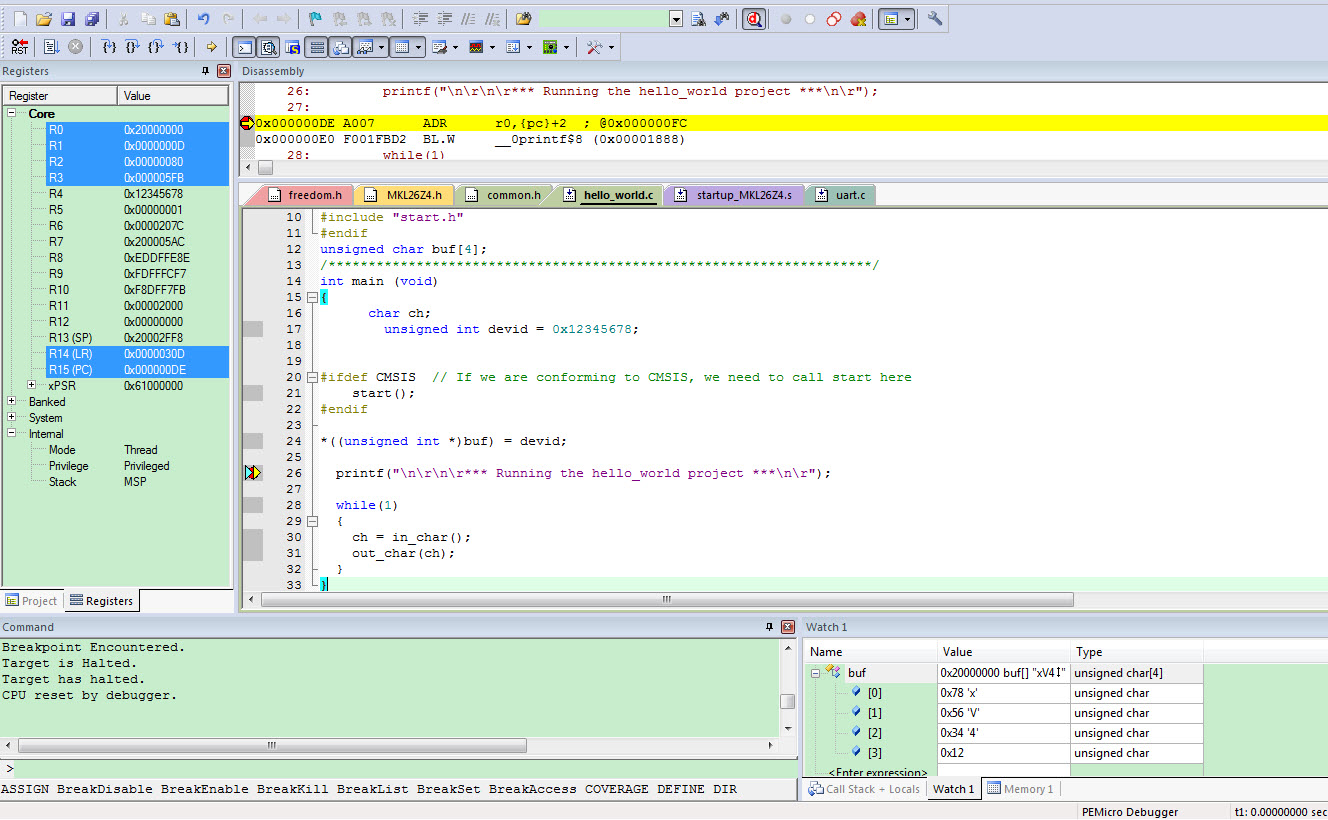Run the program with the Run icon
Image resolution: width=1328 pixels, height=820 pixels.
(x=51, y=47)
